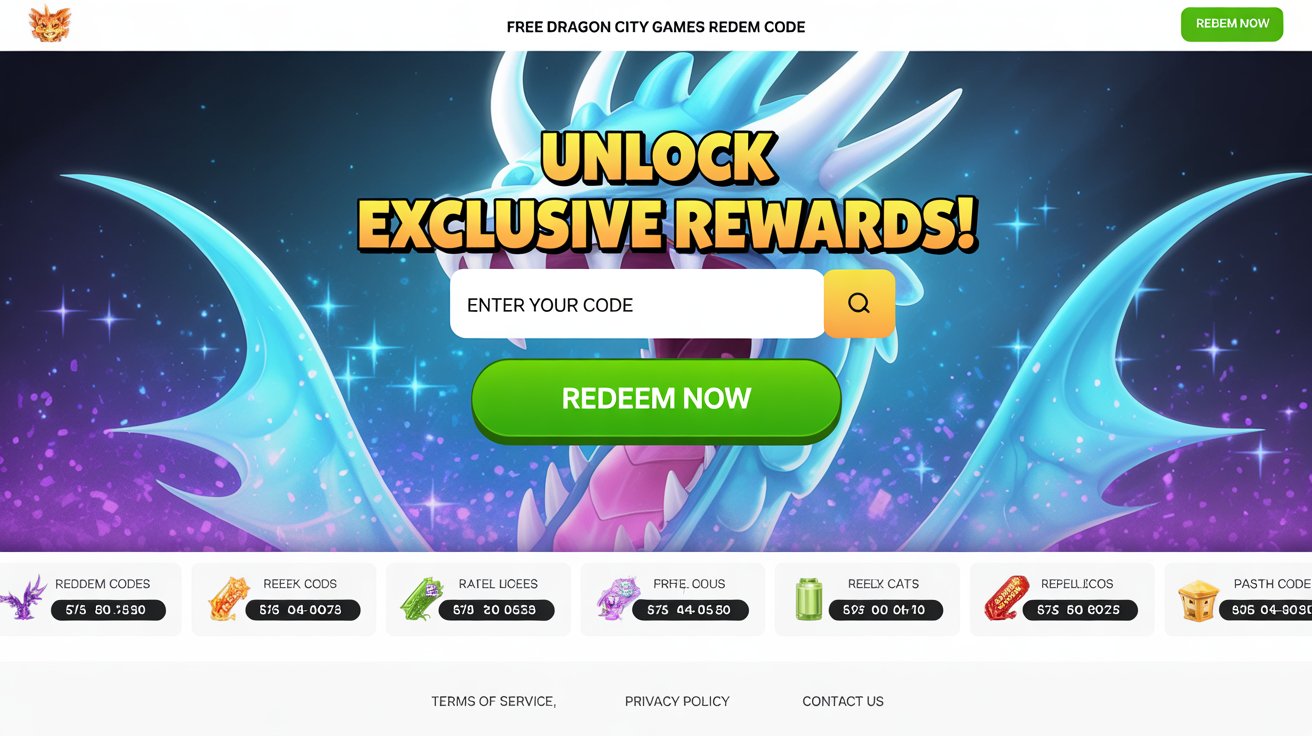Click the code pill under Reelx Cats
1312x736 pixels.
pyautogui.click(x=885, y=610)
